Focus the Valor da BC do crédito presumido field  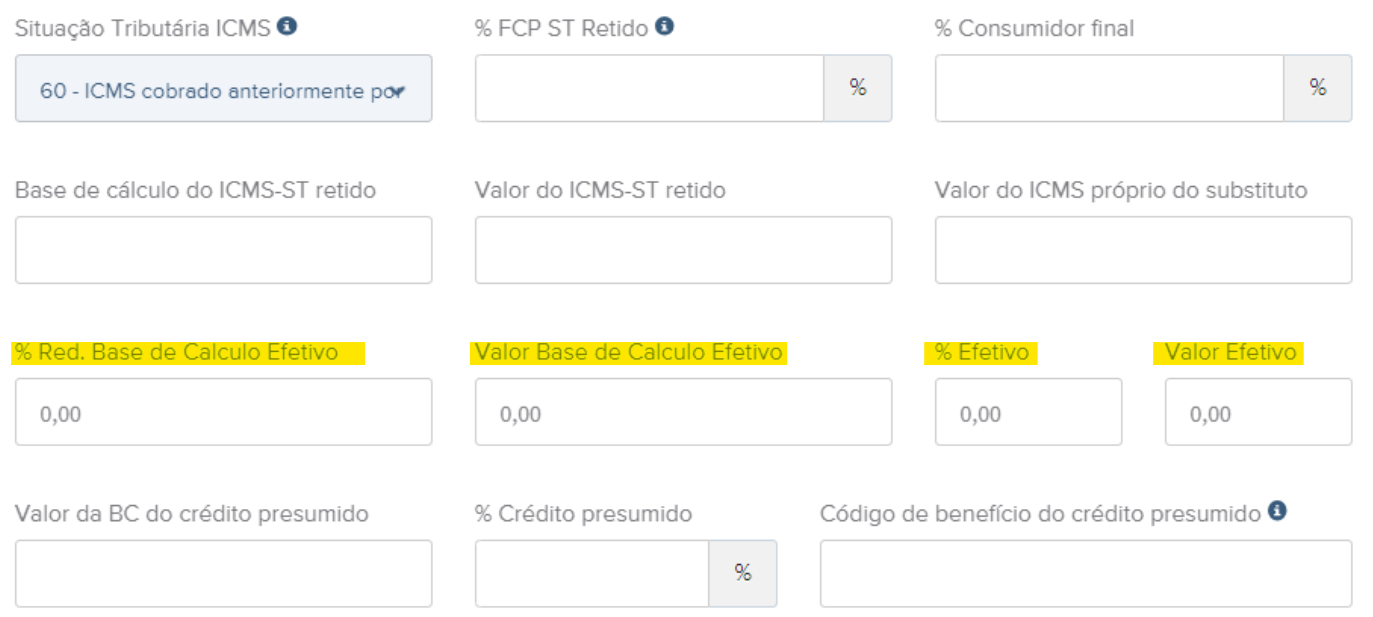pos(223,574)
